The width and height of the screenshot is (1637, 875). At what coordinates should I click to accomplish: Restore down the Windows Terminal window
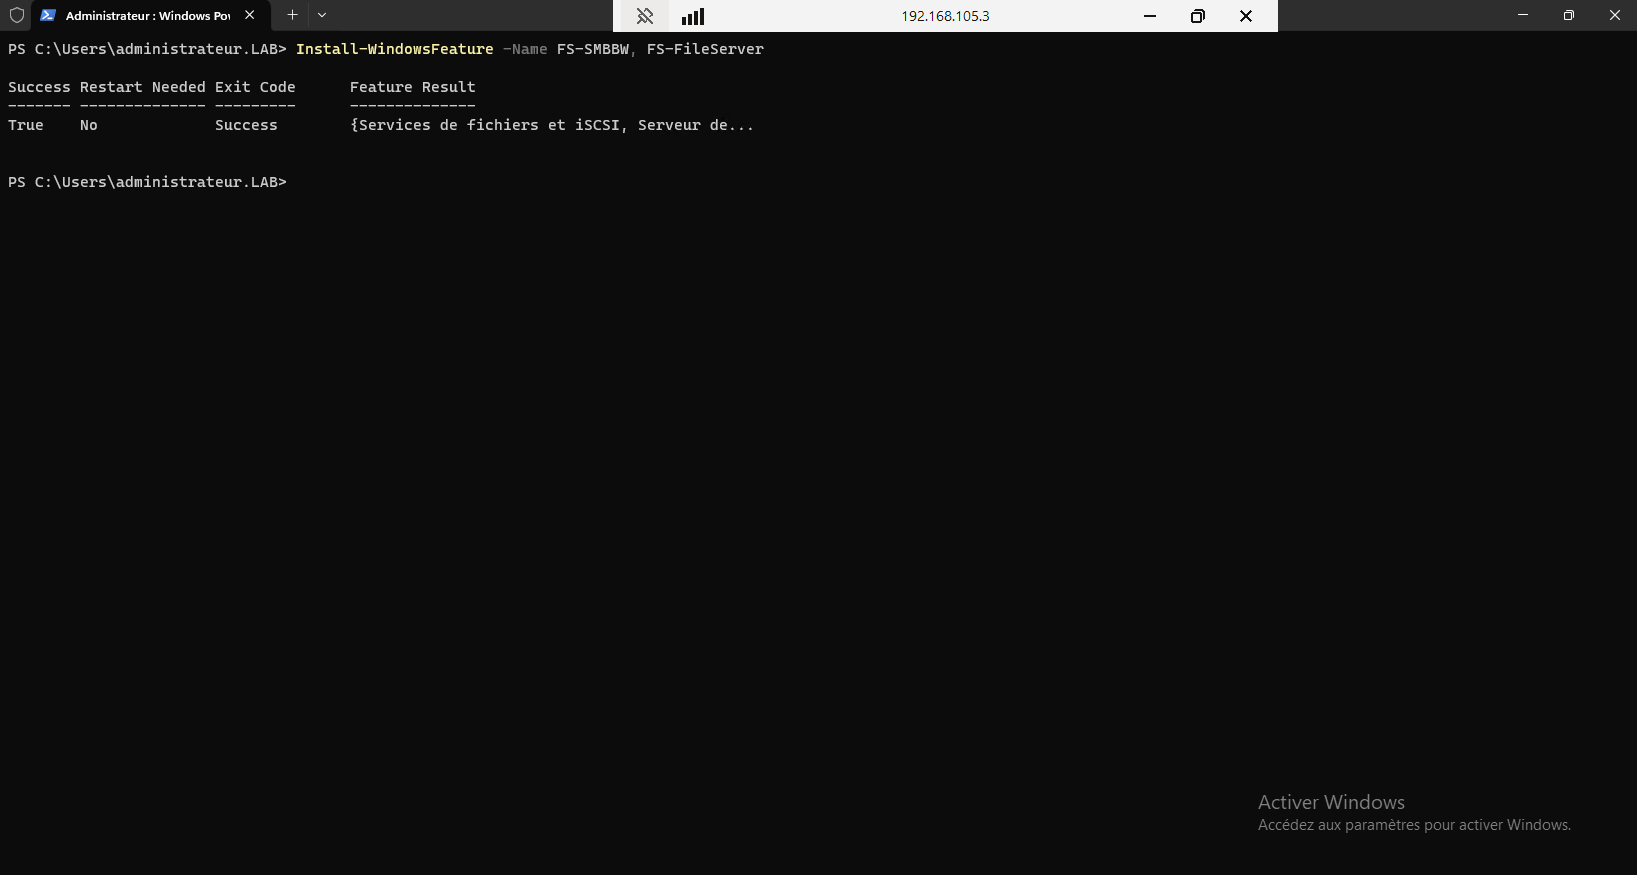click(1569, 15)
